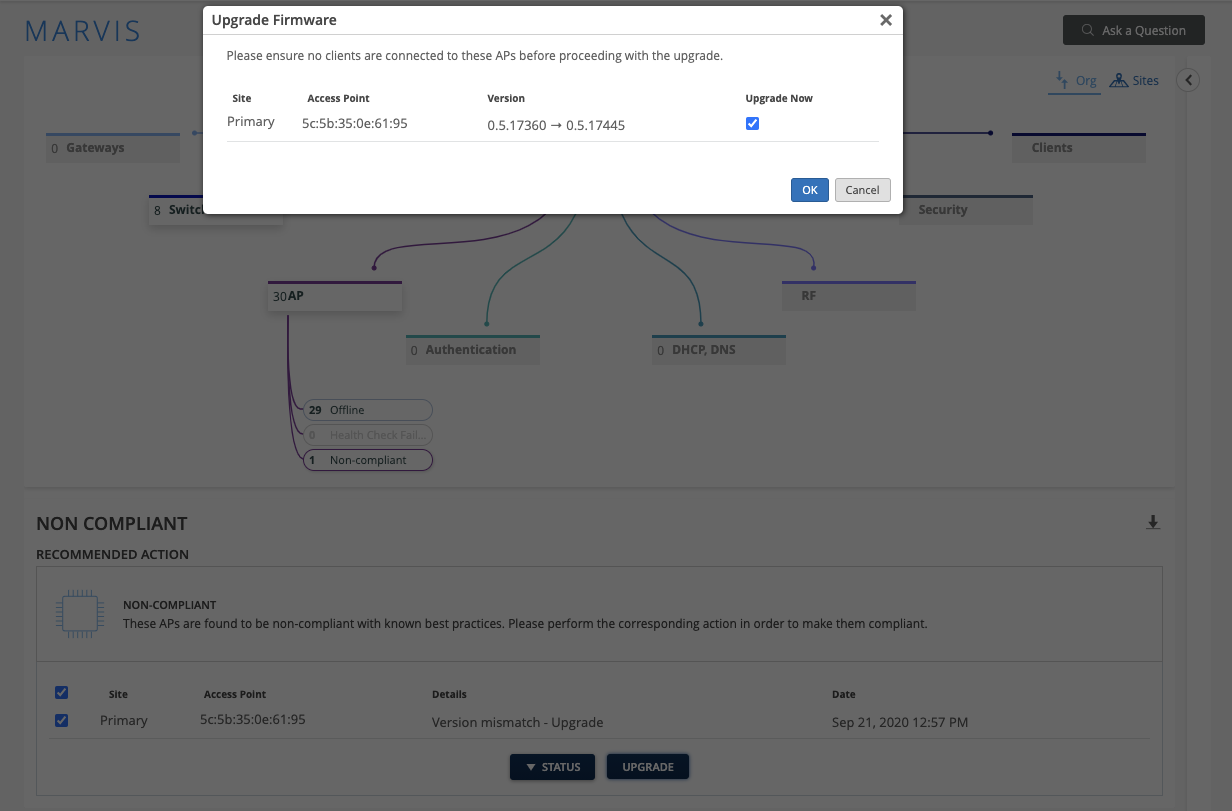Select the Offline AP category pill
The height and width of the screenshot is (811, 1232).
pos(368,410)
